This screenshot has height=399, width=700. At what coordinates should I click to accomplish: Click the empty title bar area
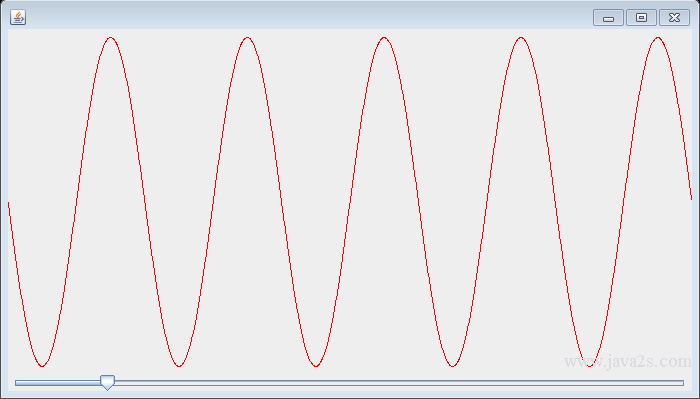pyautogui.click(x=308, y=17)
